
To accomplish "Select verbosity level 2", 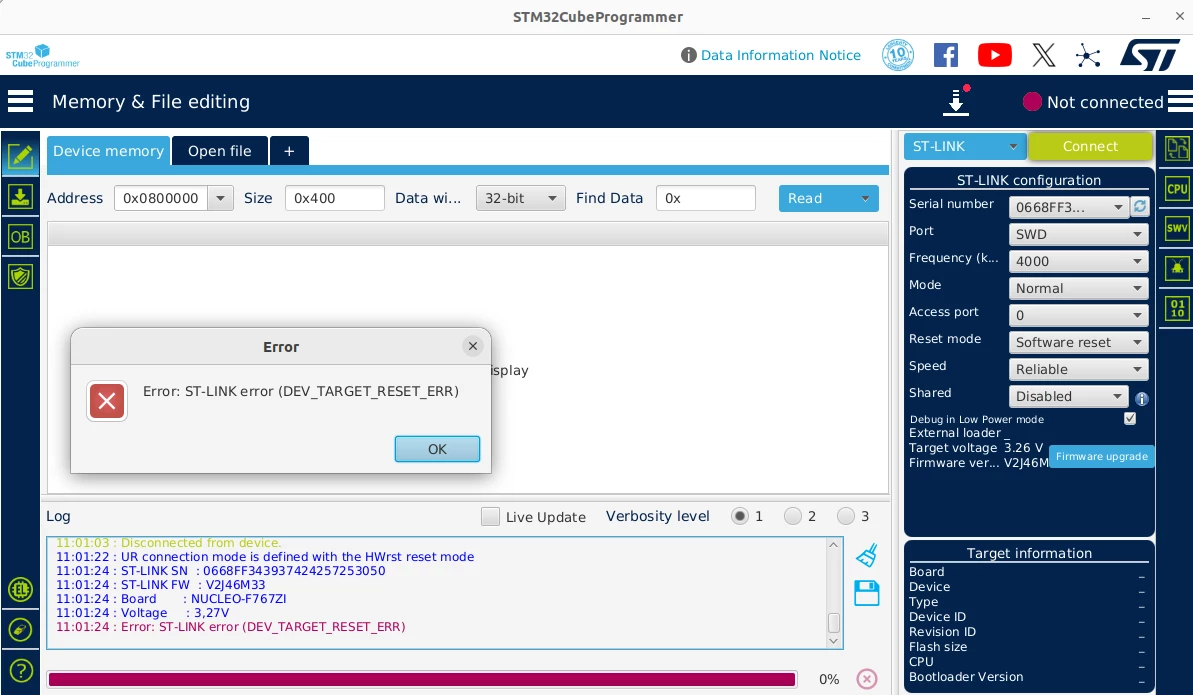I will point(793,516).
